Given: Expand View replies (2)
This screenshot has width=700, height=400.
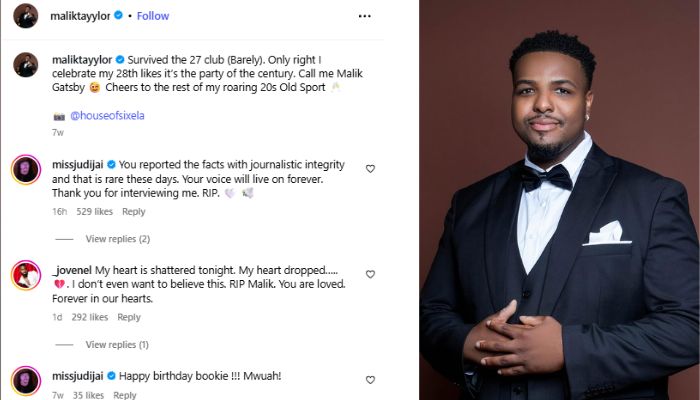Looking at the screenshot, I should click(117, 239).
